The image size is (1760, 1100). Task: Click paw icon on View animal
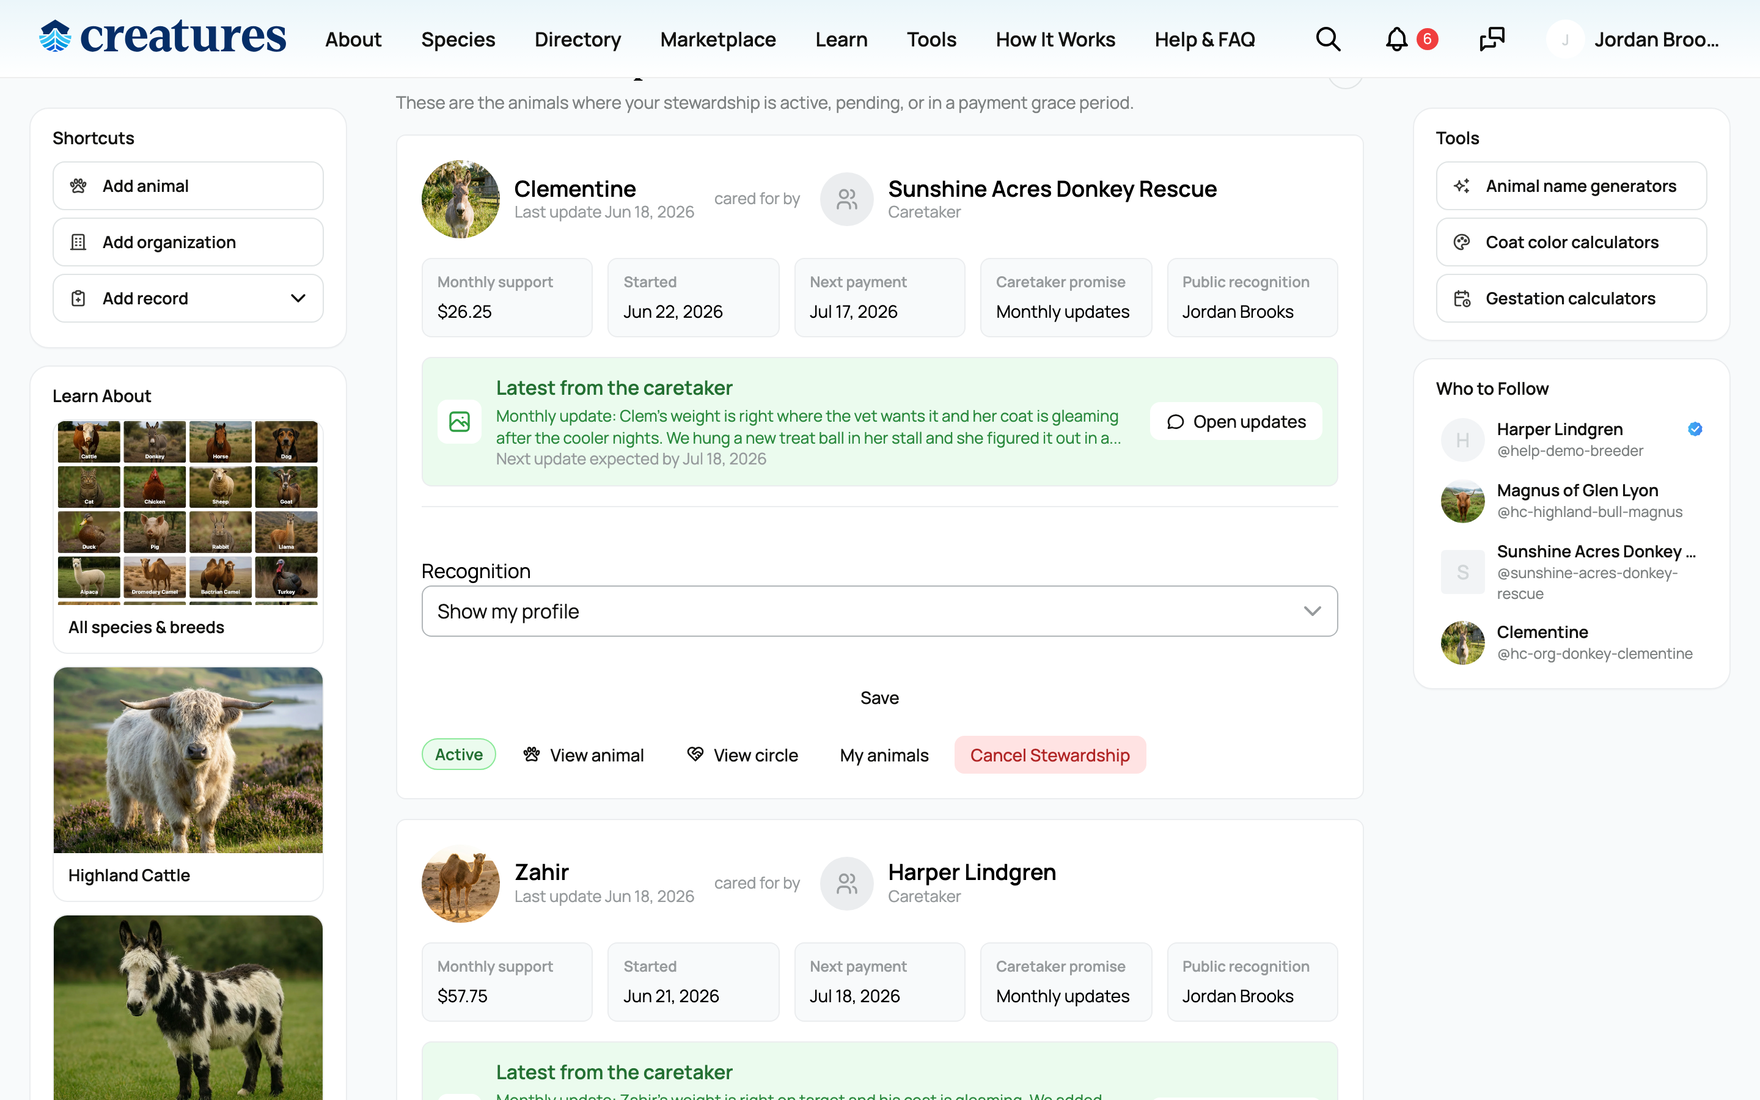click(532, 755)
